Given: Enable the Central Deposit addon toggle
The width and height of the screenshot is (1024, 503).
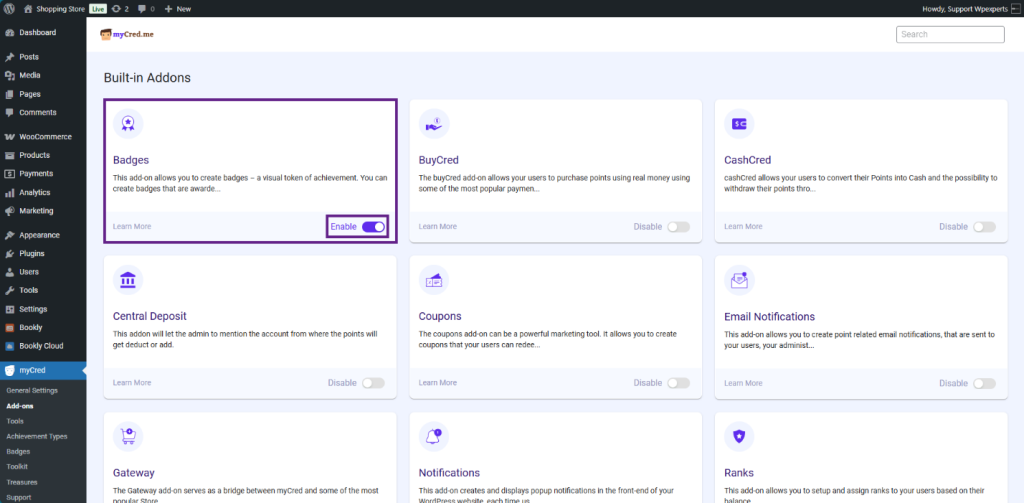Looking at the screenshot, I should pyautogui.click(x=374, y=383).
